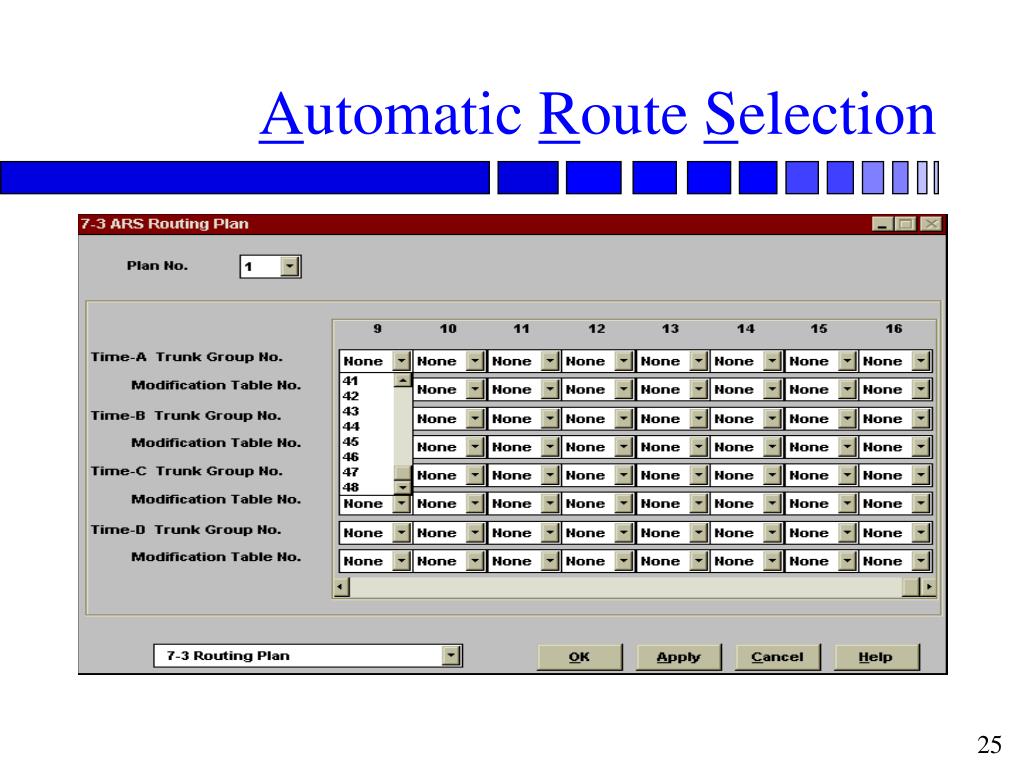
Task: Open Time-A Trunk Group dropdown in column 16
Action: click(x=921, y=361)
